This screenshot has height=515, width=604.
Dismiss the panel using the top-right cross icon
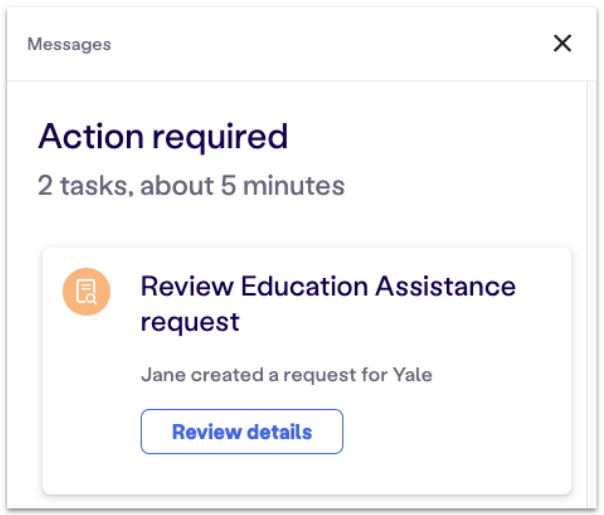(x=562, y=43)
